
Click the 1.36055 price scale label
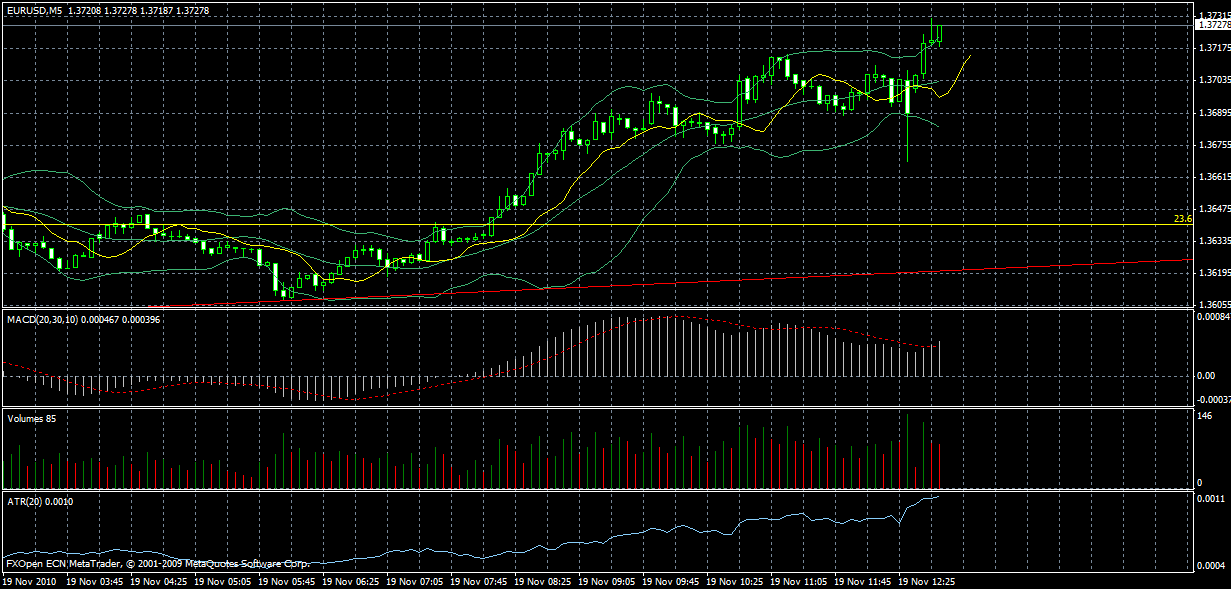pos(1213,304)
